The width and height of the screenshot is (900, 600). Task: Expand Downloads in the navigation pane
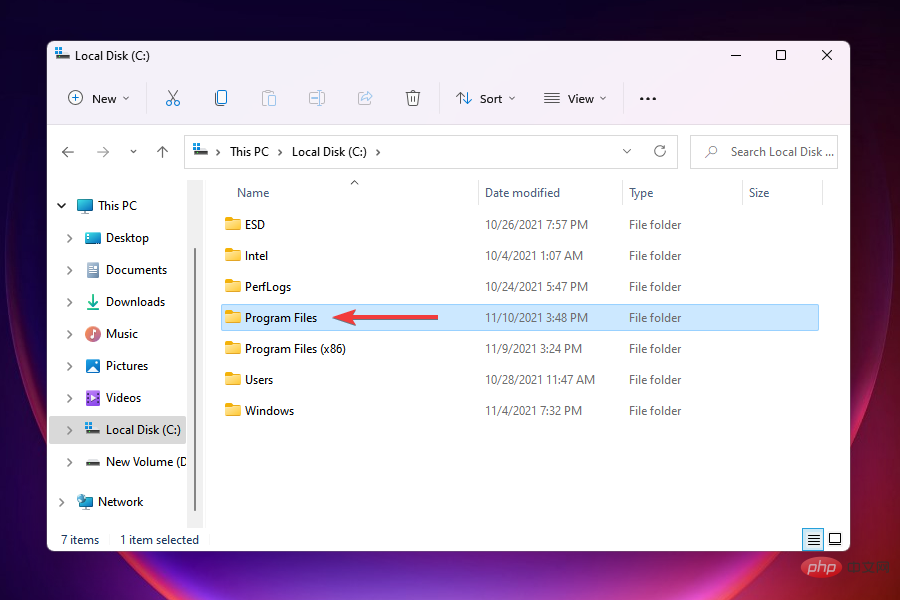(69, 301)
